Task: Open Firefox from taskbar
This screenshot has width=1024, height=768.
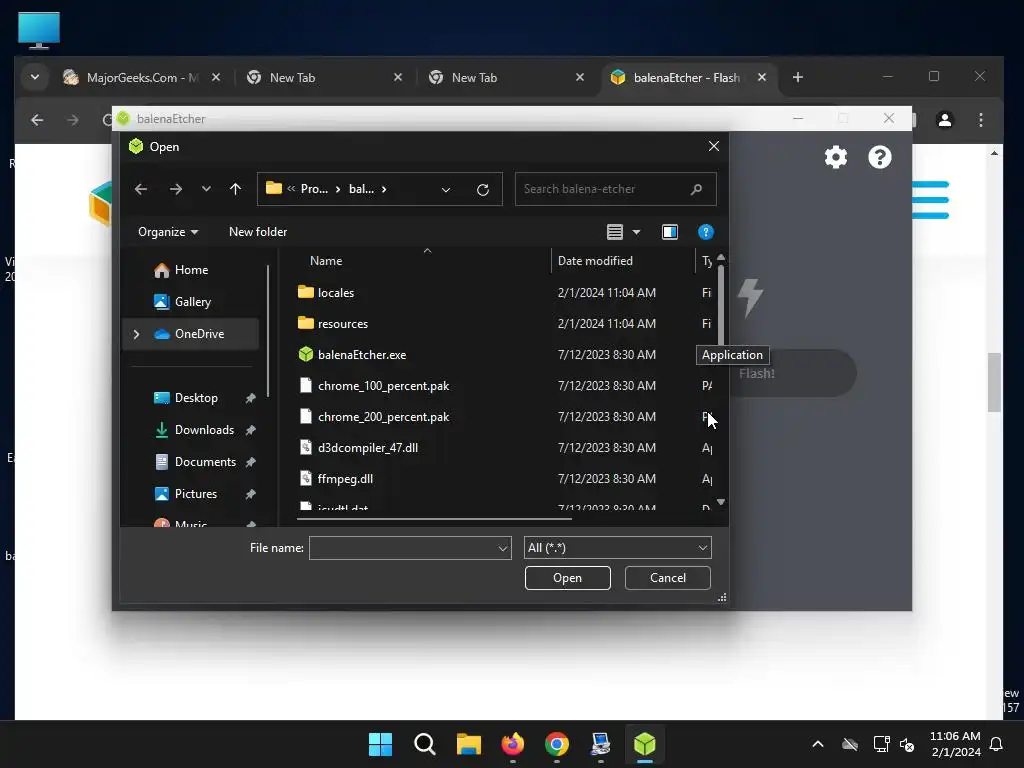Action: [x=513, y=744]
